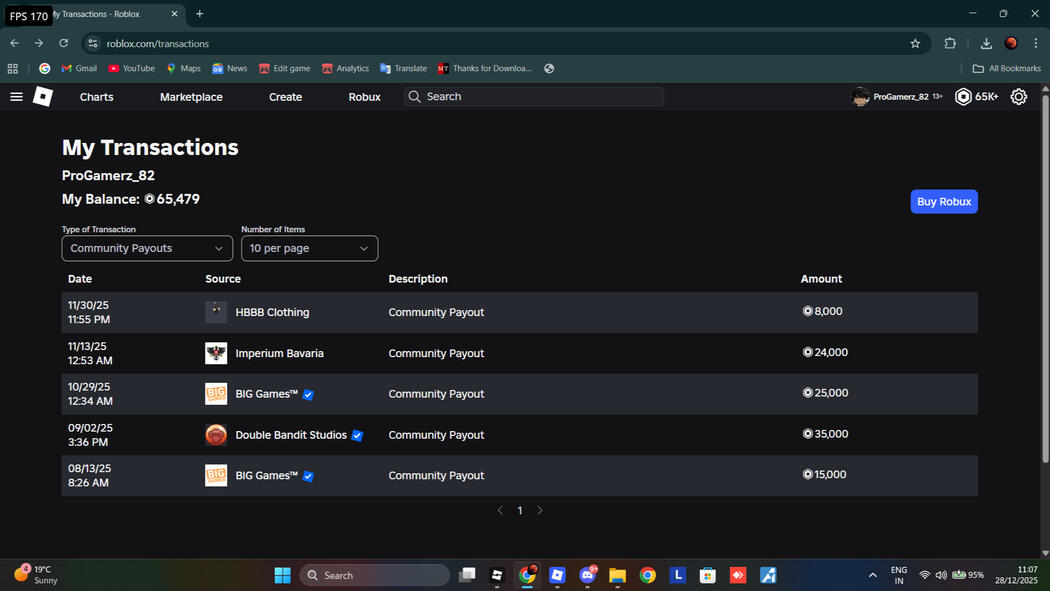Click the HBBB Clothing group thumbnail
1050x591 pixels.
coord(216,312)
